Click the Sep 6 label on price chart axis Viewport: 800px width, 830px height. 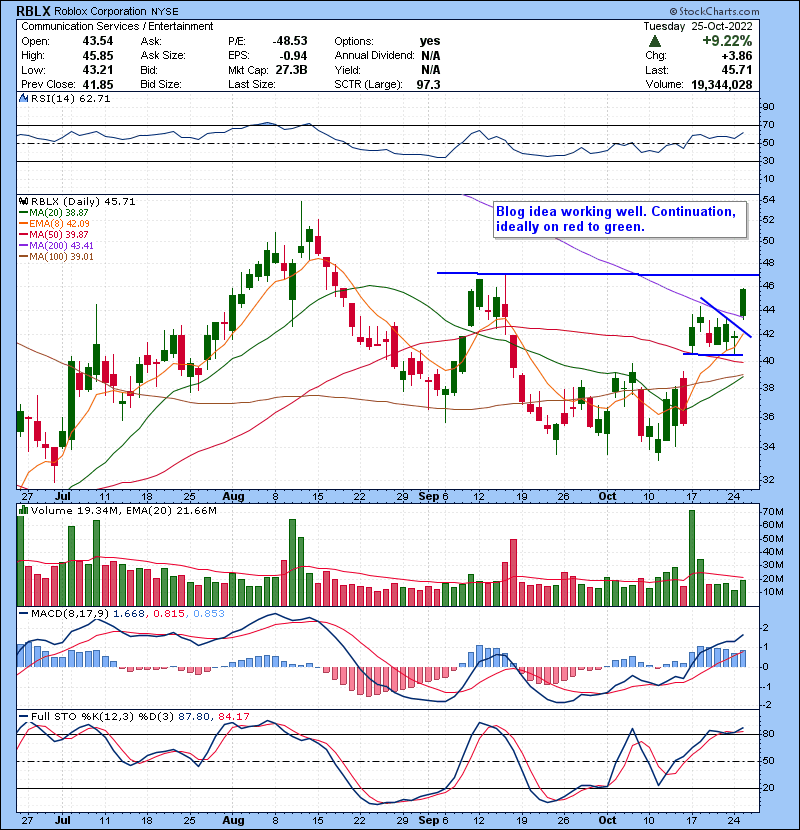pos(433,497)
